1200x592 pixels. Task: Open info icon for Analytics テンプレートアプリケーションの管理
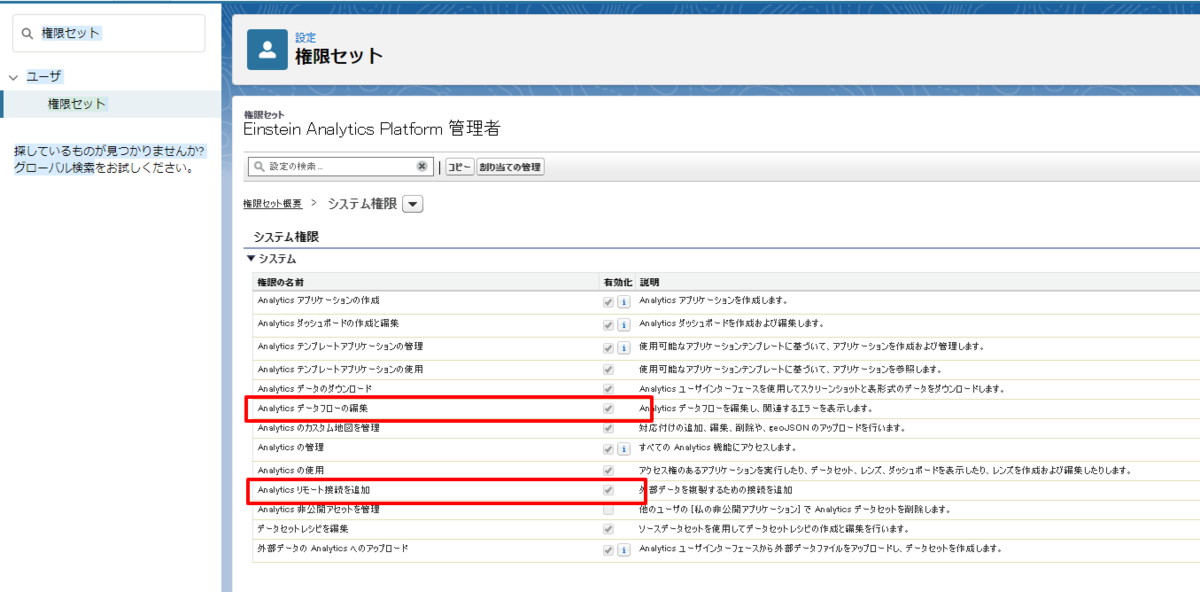click(x=622, y=348)
